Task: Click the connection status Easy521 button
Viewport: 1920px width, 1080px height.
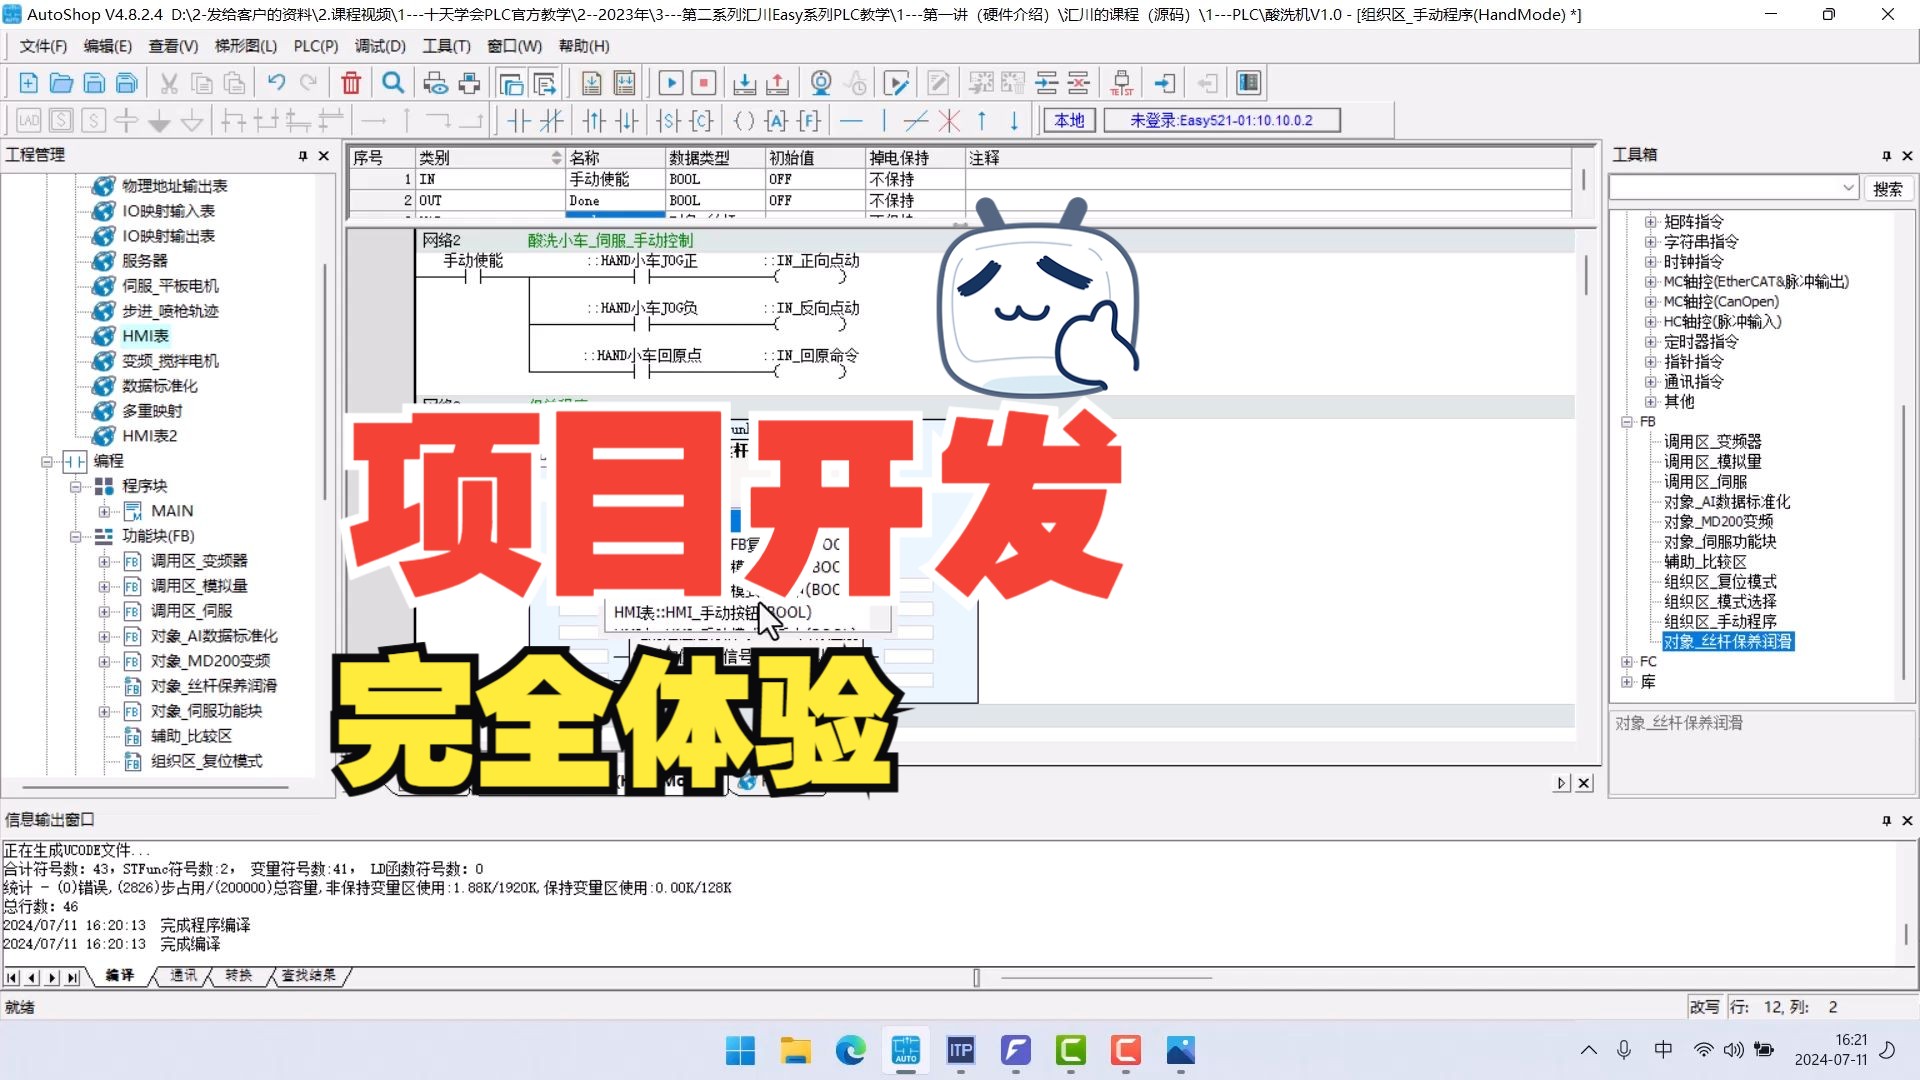Action: pos(1221,121)
